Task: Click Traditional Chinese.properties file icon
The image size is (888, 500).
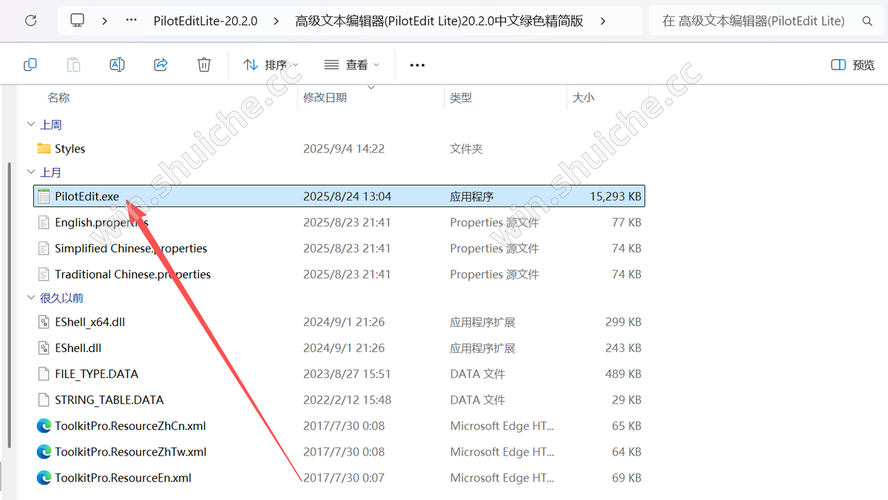Action: pyautogui.click(x=44, y=275)
